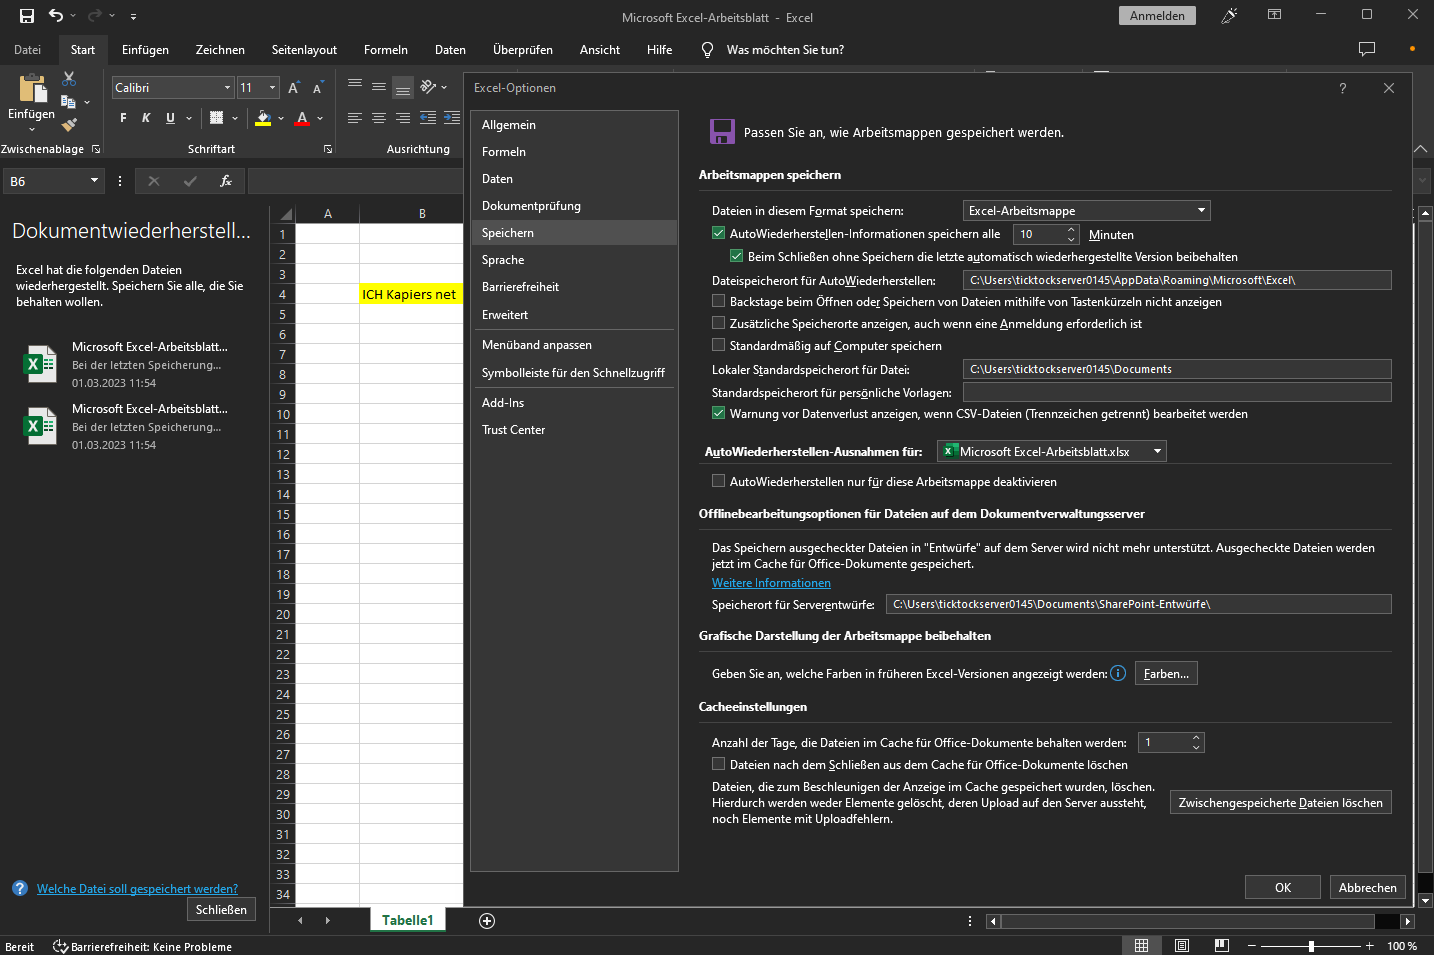Click the info icon next to Farben

1118,673
